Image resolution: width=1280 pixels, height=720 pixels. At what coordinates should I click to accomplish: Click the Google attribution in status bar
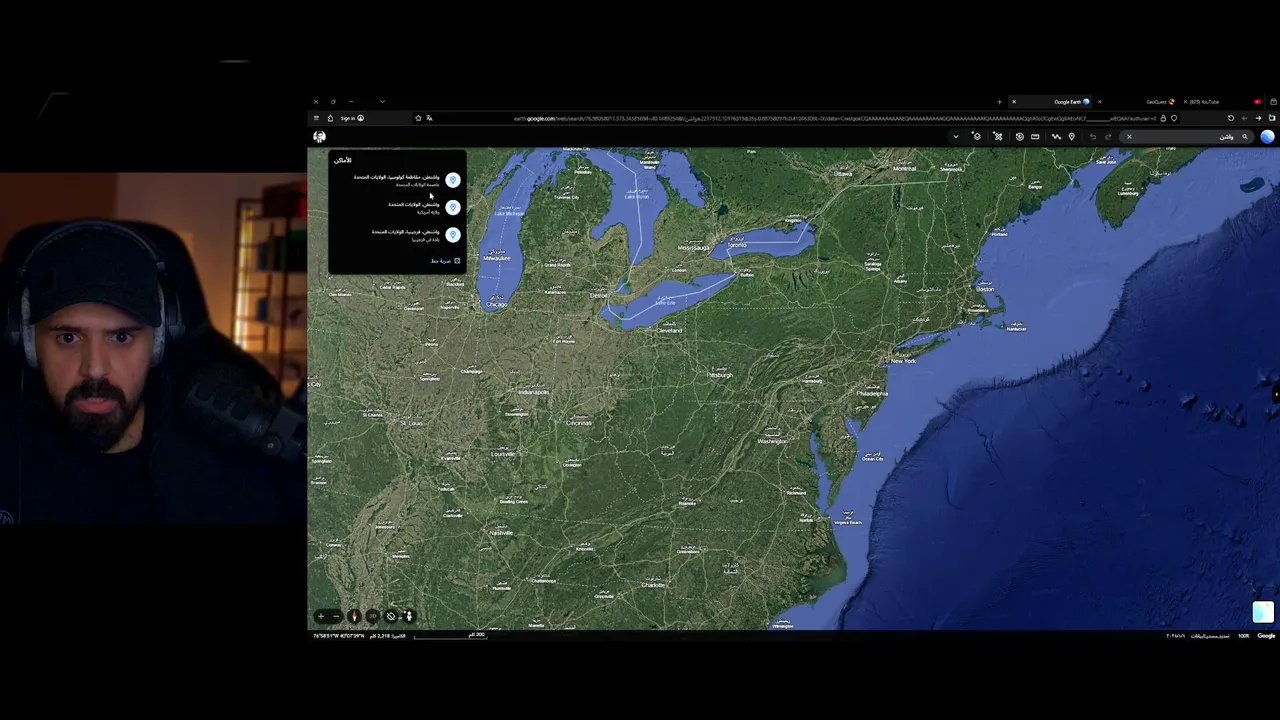point(1266,636)
